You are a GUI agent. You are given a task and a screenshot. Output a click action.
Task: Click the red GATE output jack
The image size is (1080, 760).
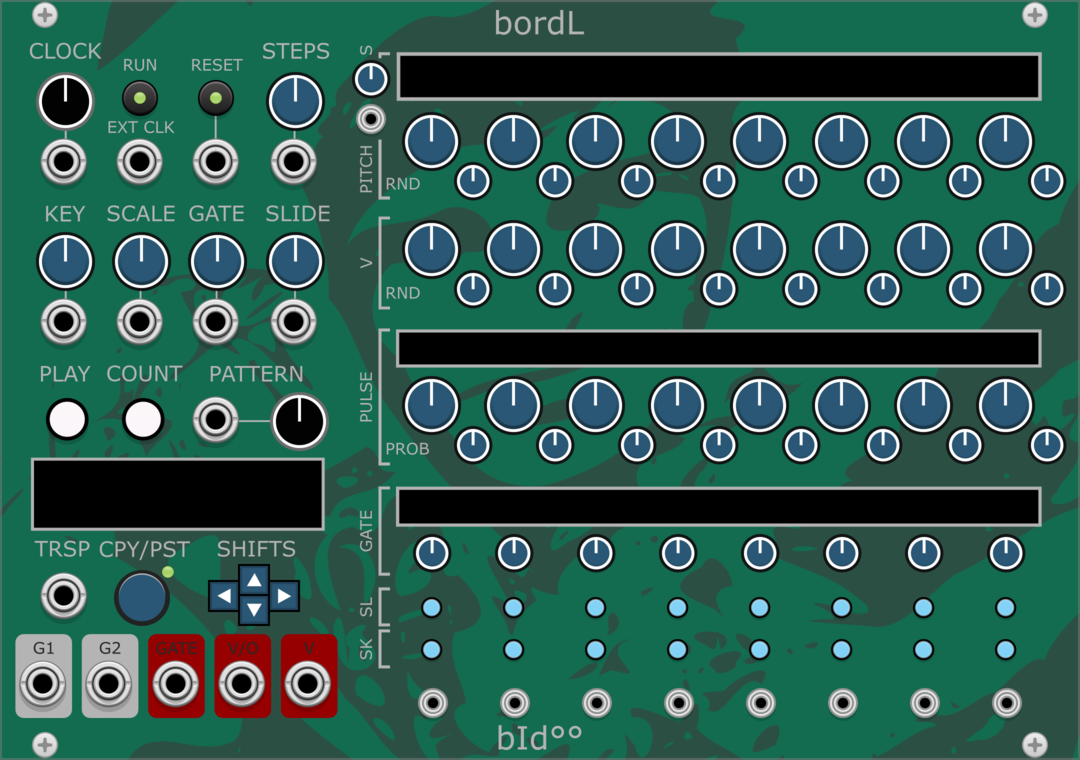[x=176, y=684]
